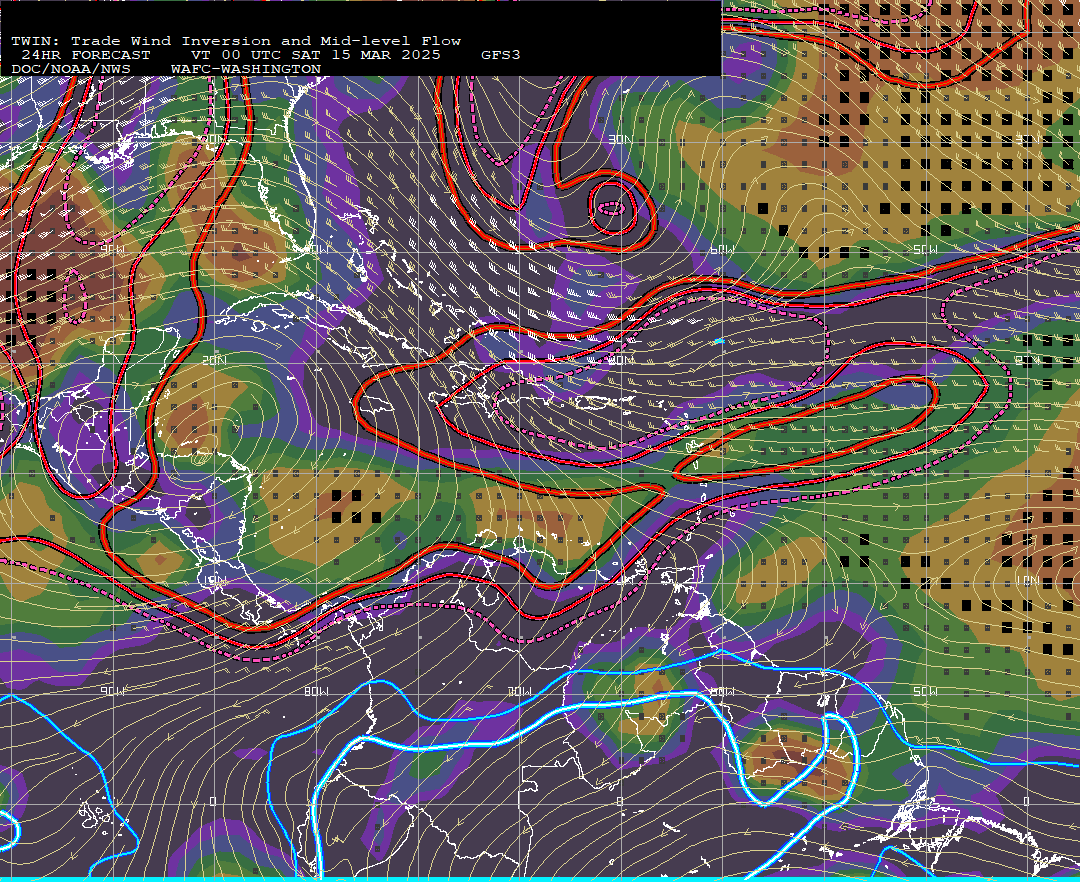Click the valid time 'VT 00 UTC SAT 15 MAR 2025'
Screen dimensions: 1080x882
point(315,55)
